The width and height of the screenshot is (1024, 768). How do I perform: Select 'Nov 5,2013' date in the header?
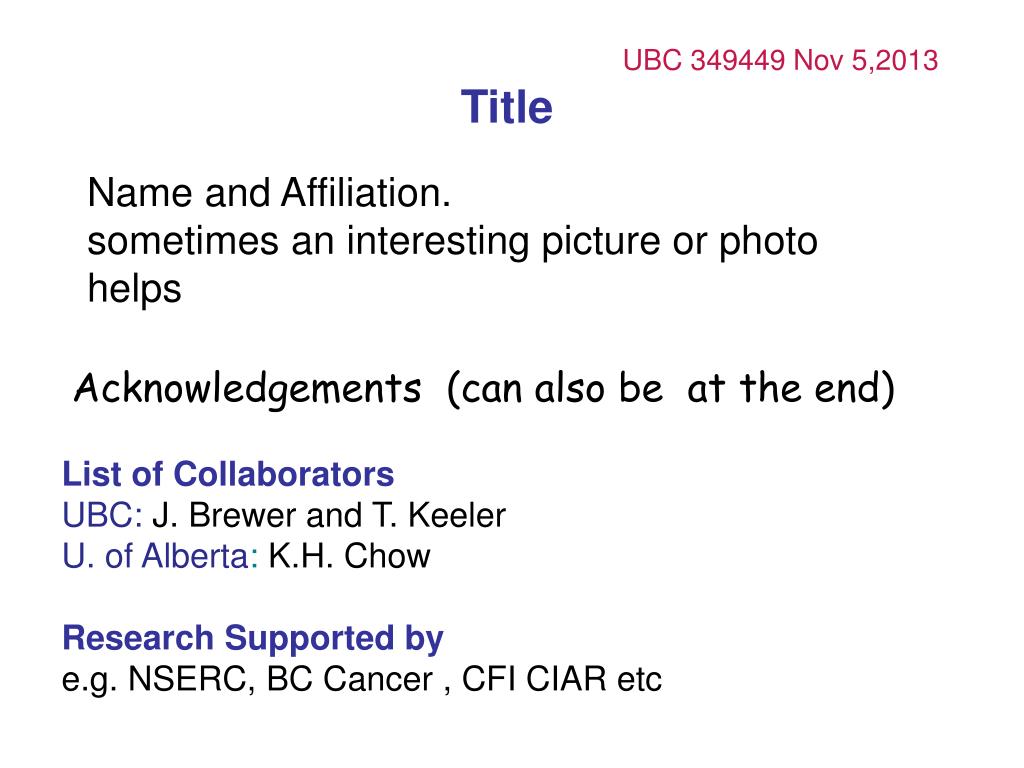(865, 60)
